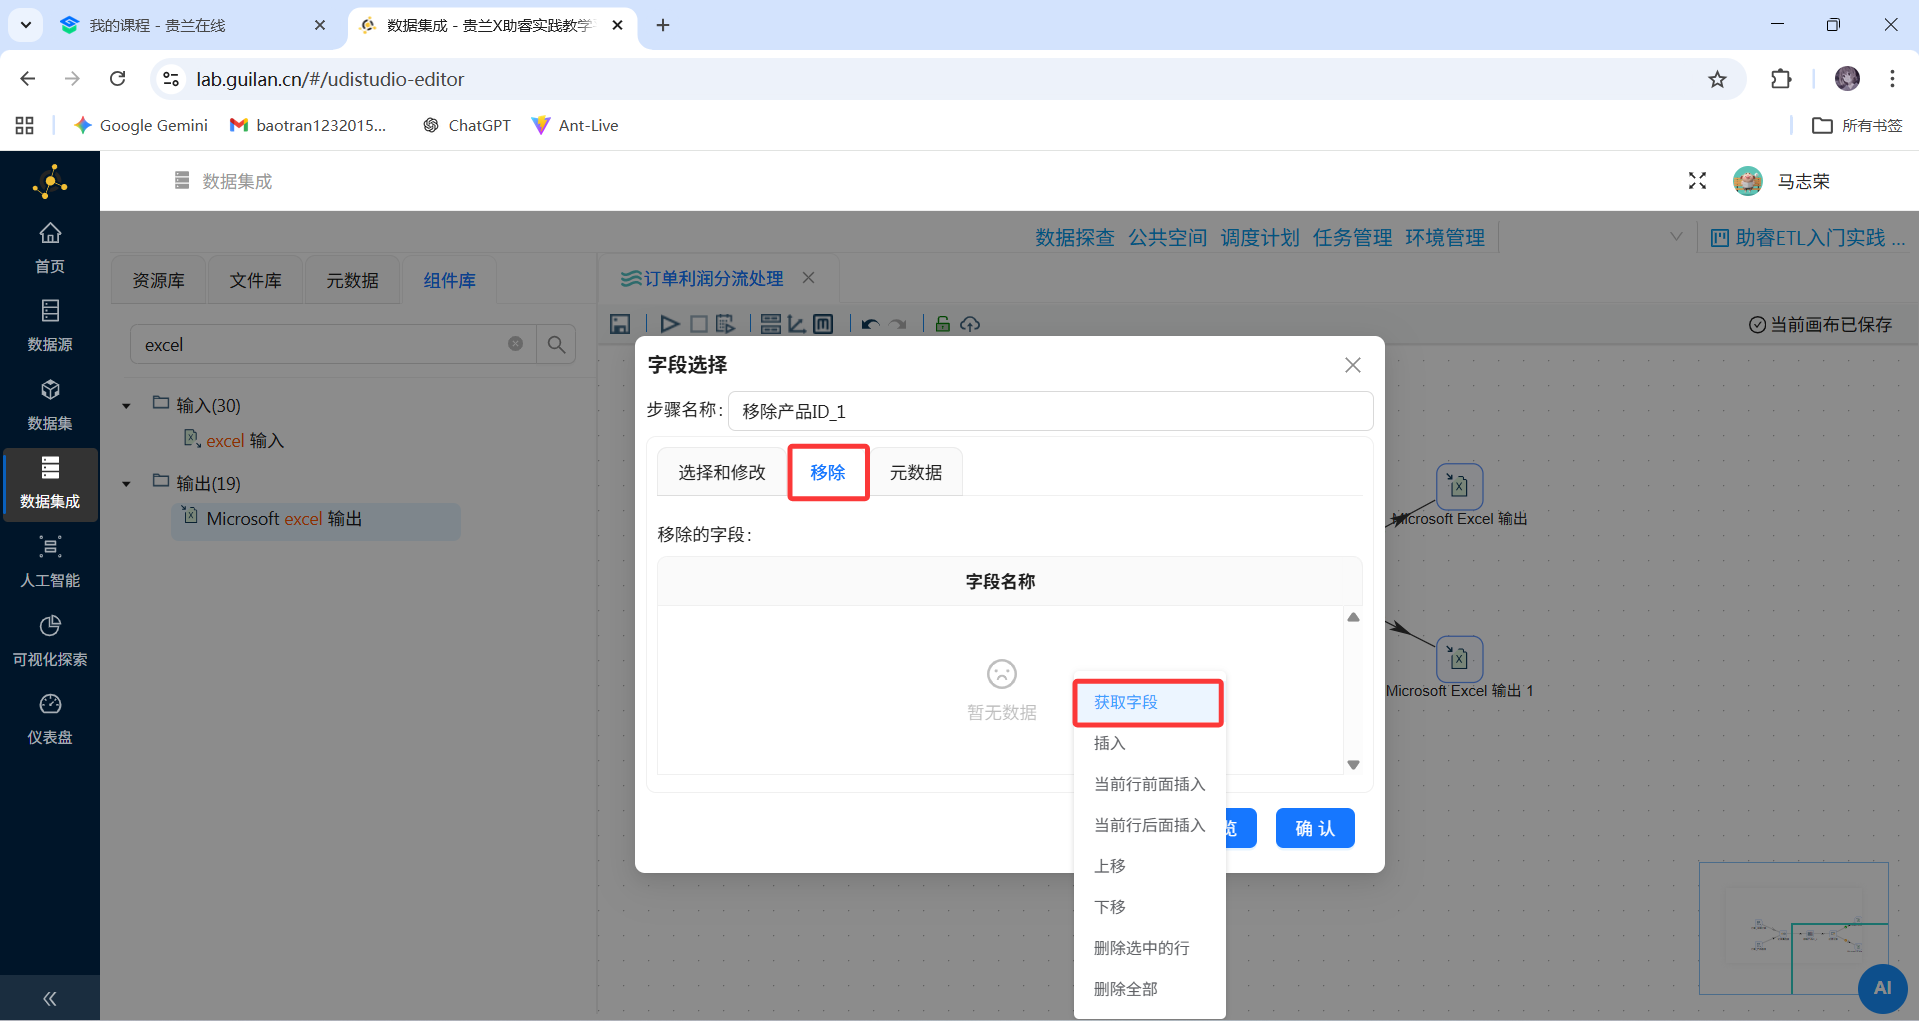
Task: Switch to 选择和修改 tab
Action: 722,472
